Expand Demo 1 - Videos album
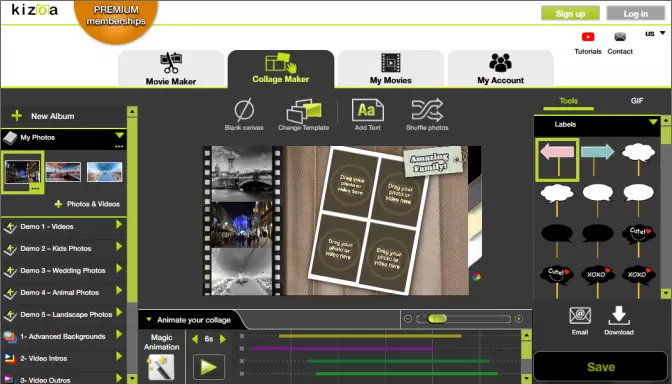This screenshot has width=672, height=384. (119, 225)
